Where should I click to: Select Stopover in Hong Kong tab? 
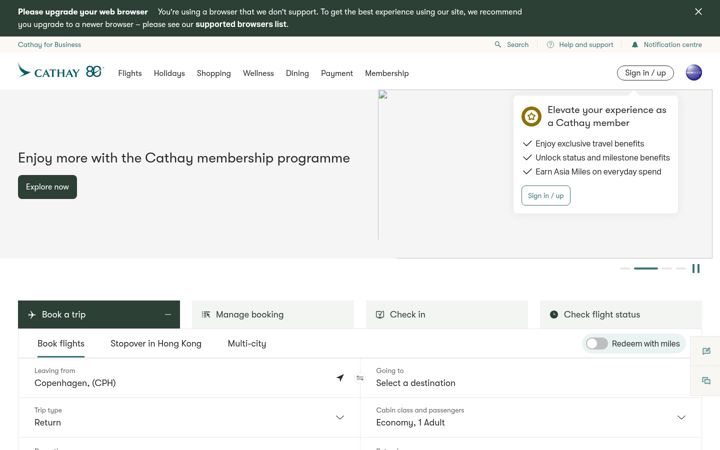point(156,343)
